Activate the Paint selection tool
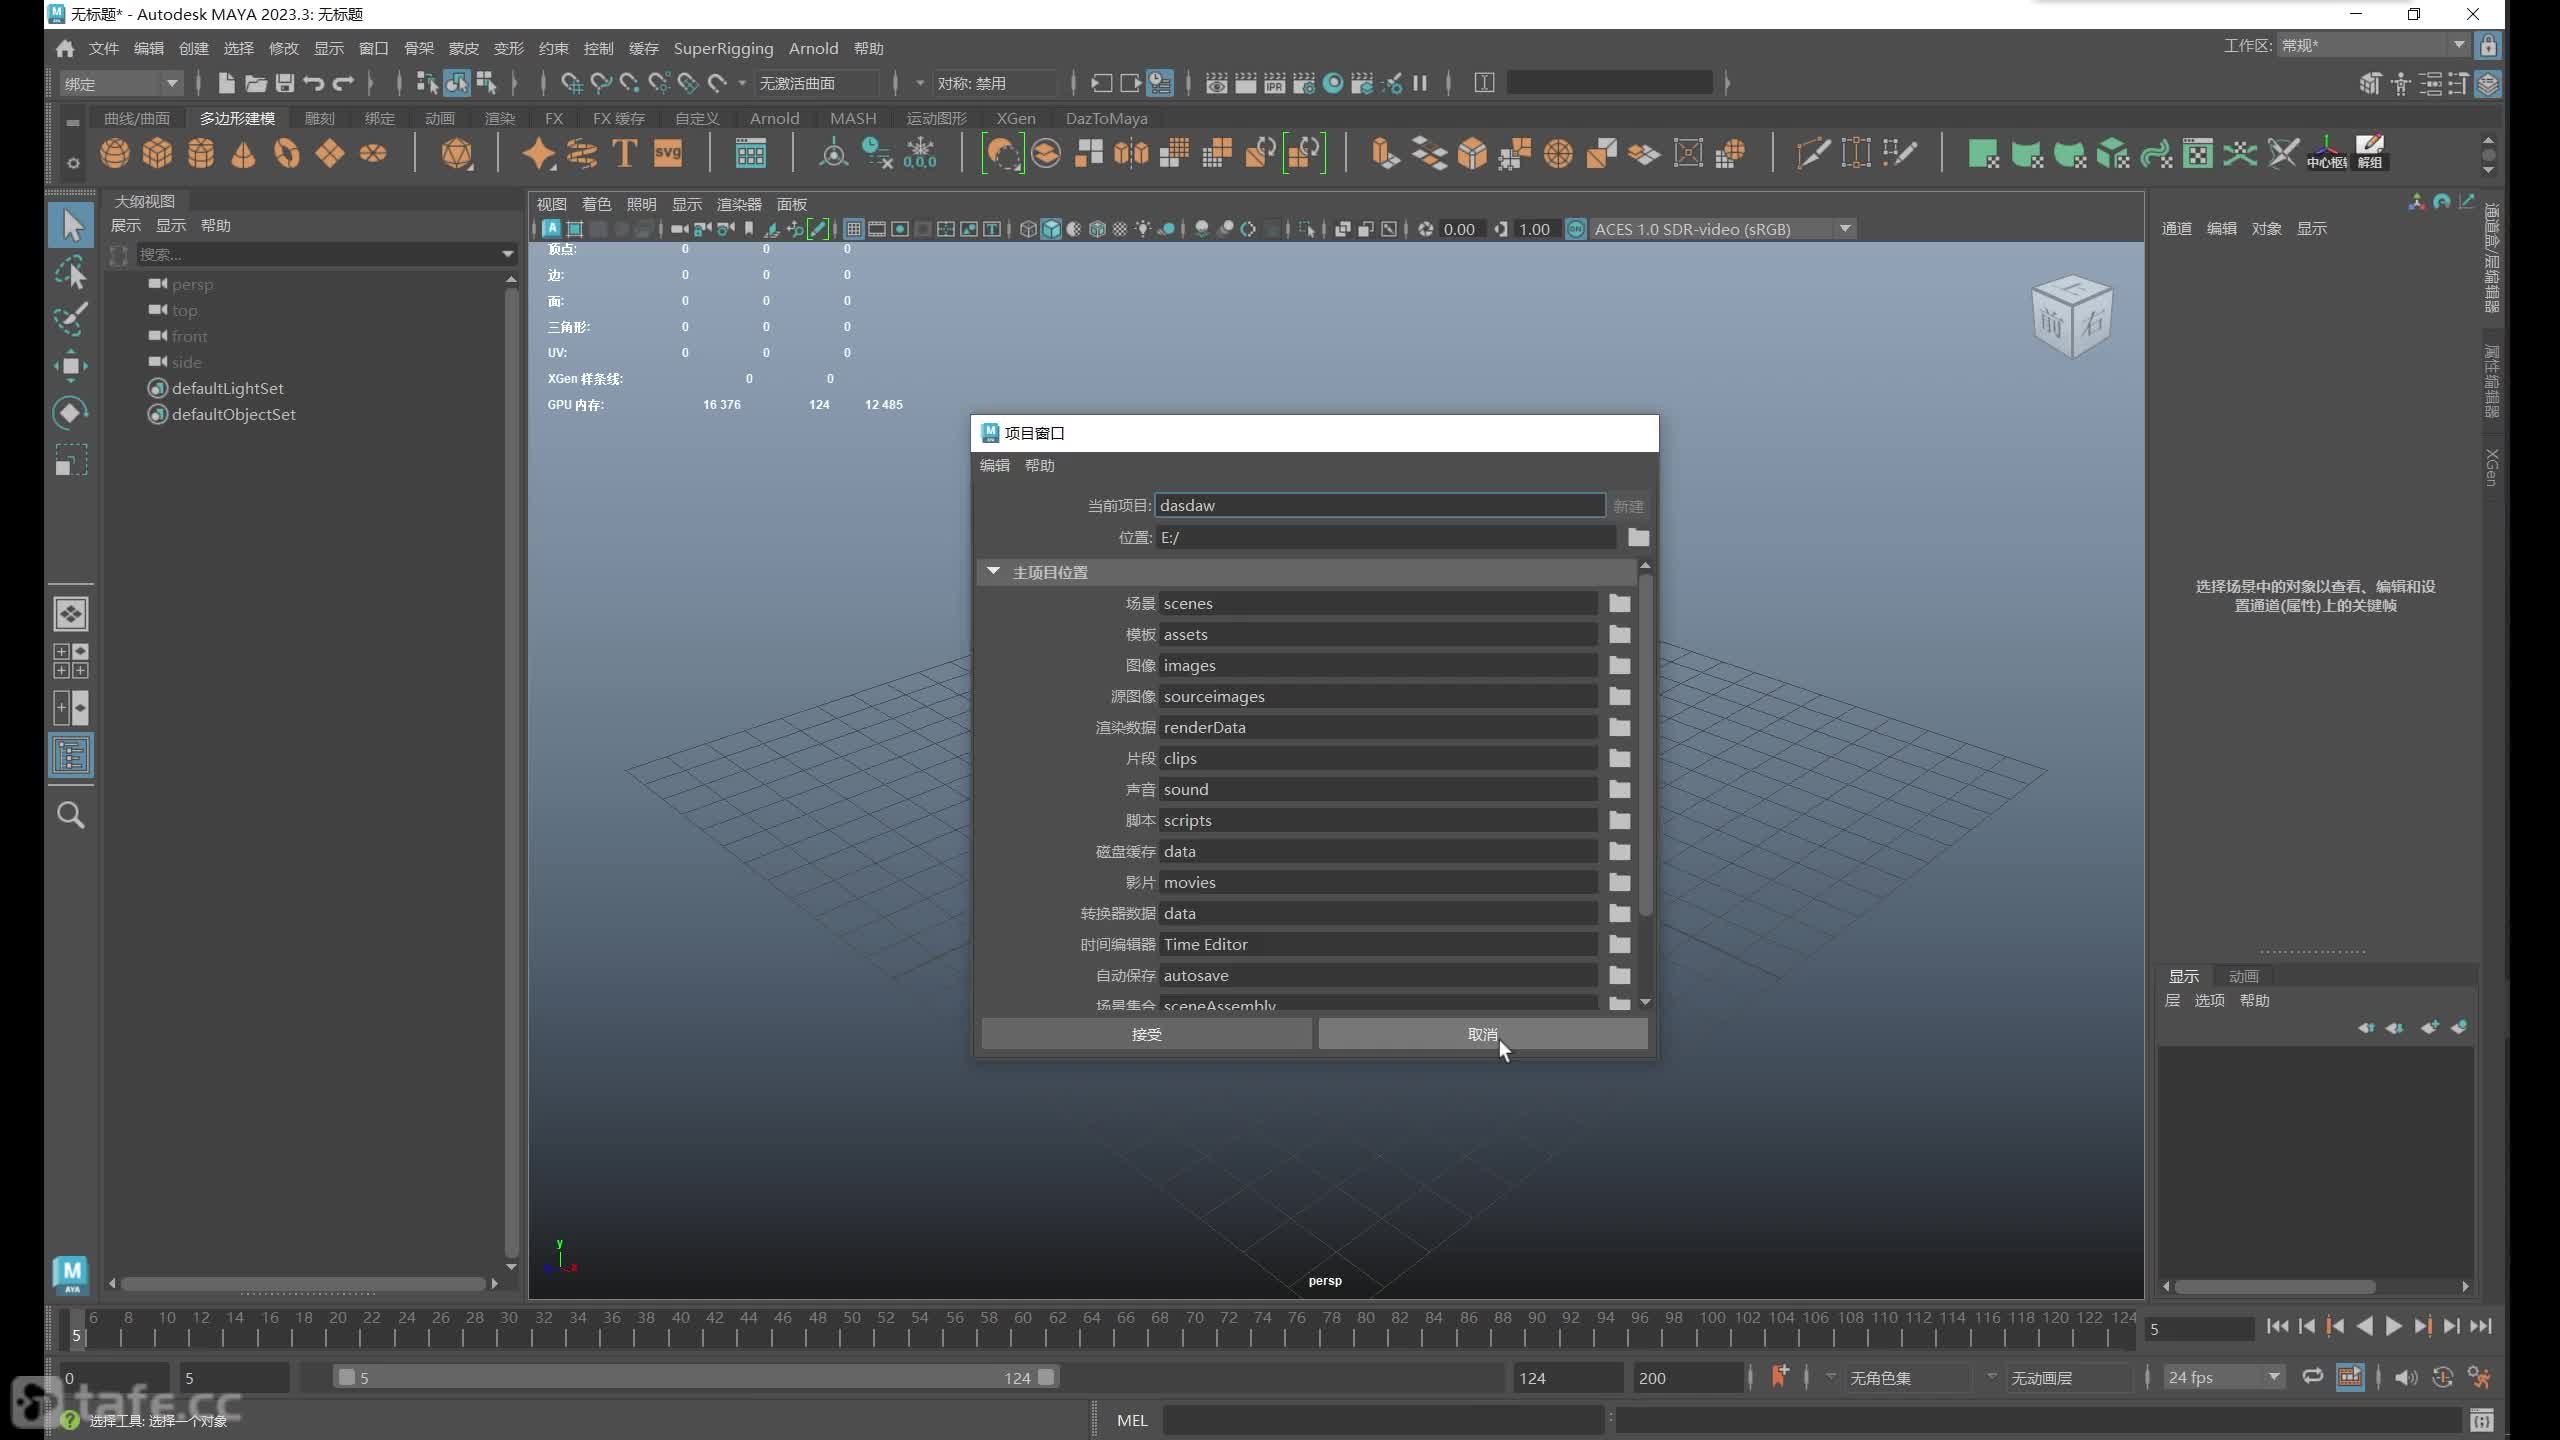The width and height of the screenshot is (2560, 1440). (71, 319)
